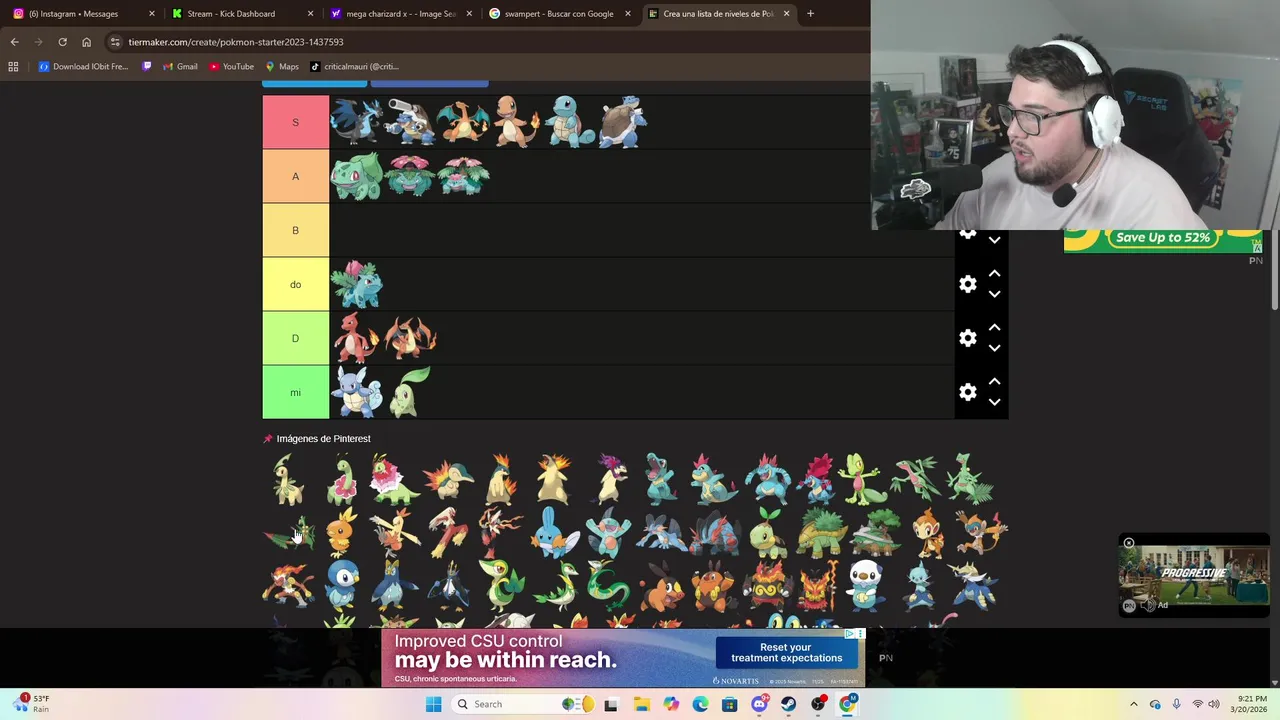The image size is (1280, 720).
Task: Close the Progressive video ad
Action: coord(1129,543)
